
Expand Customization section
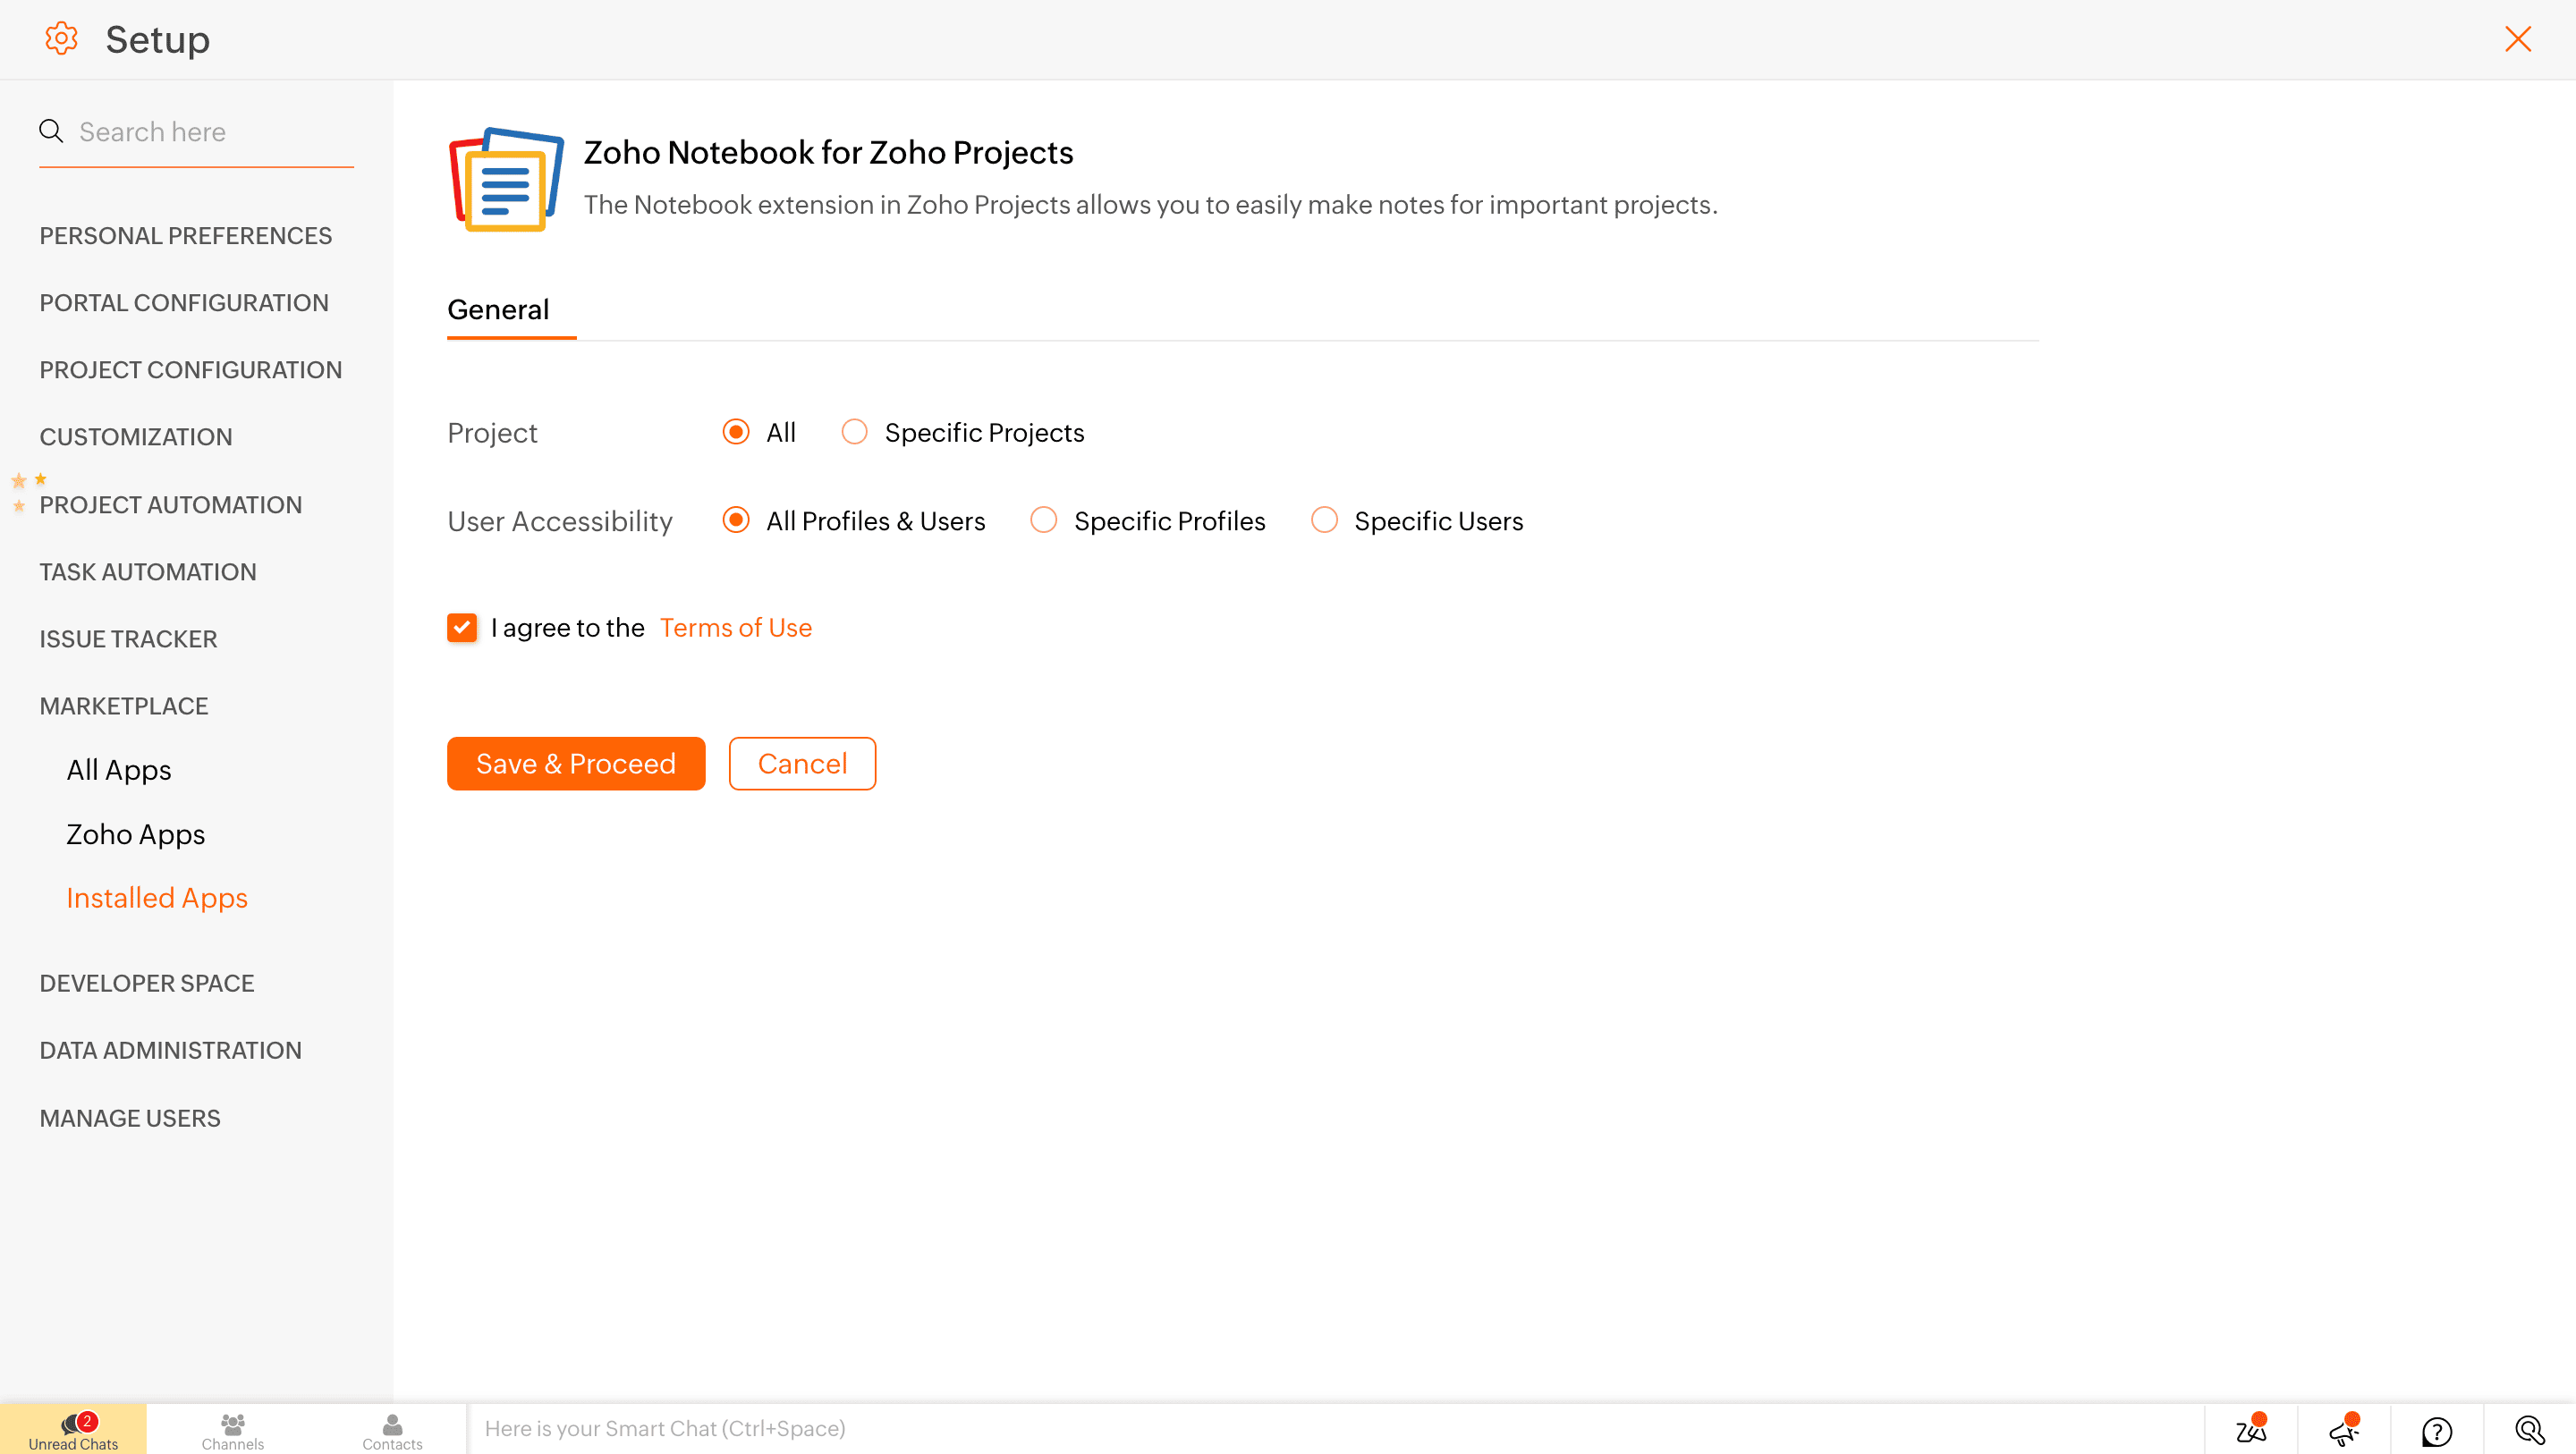(x=136, y=436)
